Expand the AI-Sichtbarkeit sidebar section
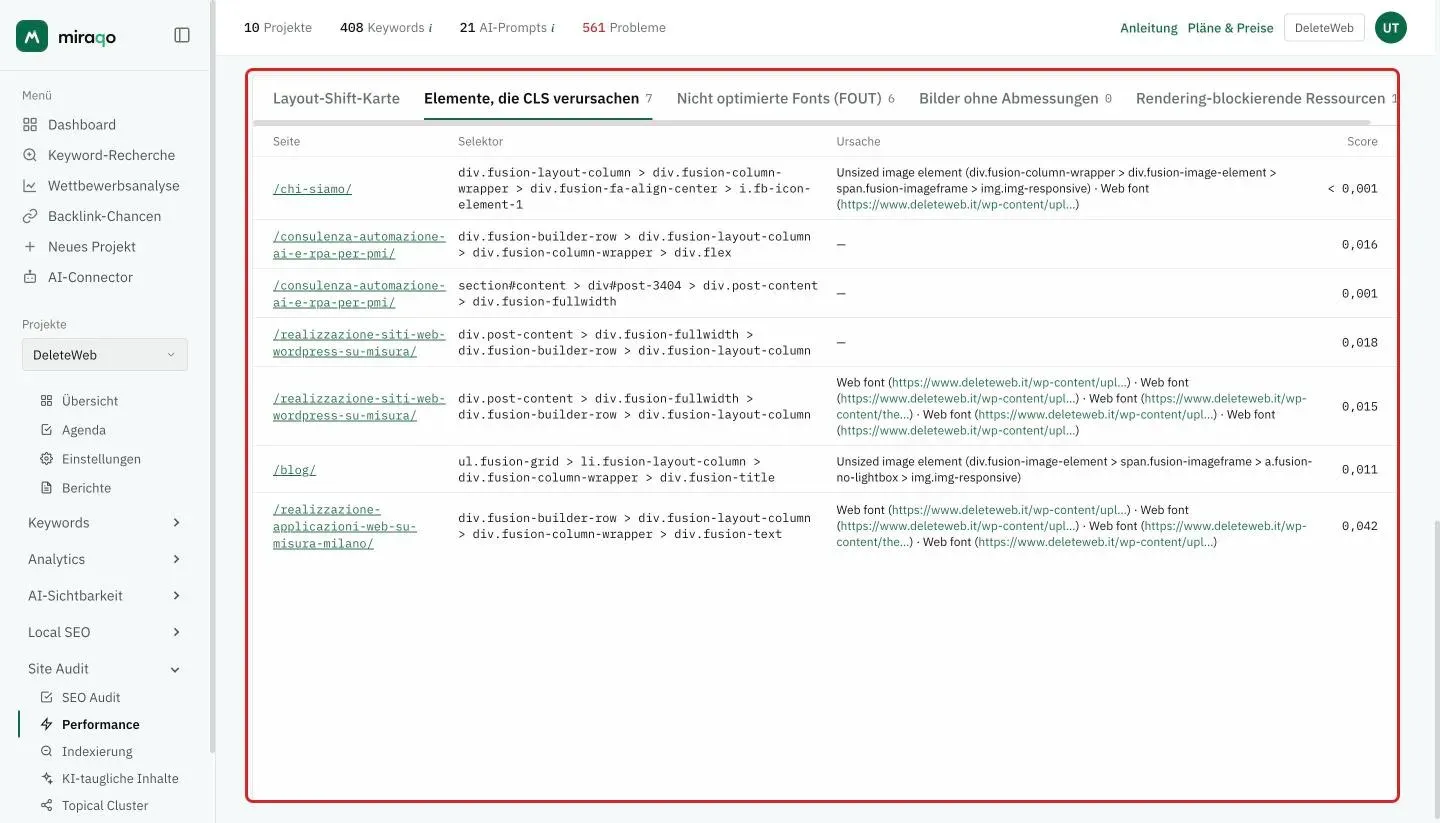 105,596
